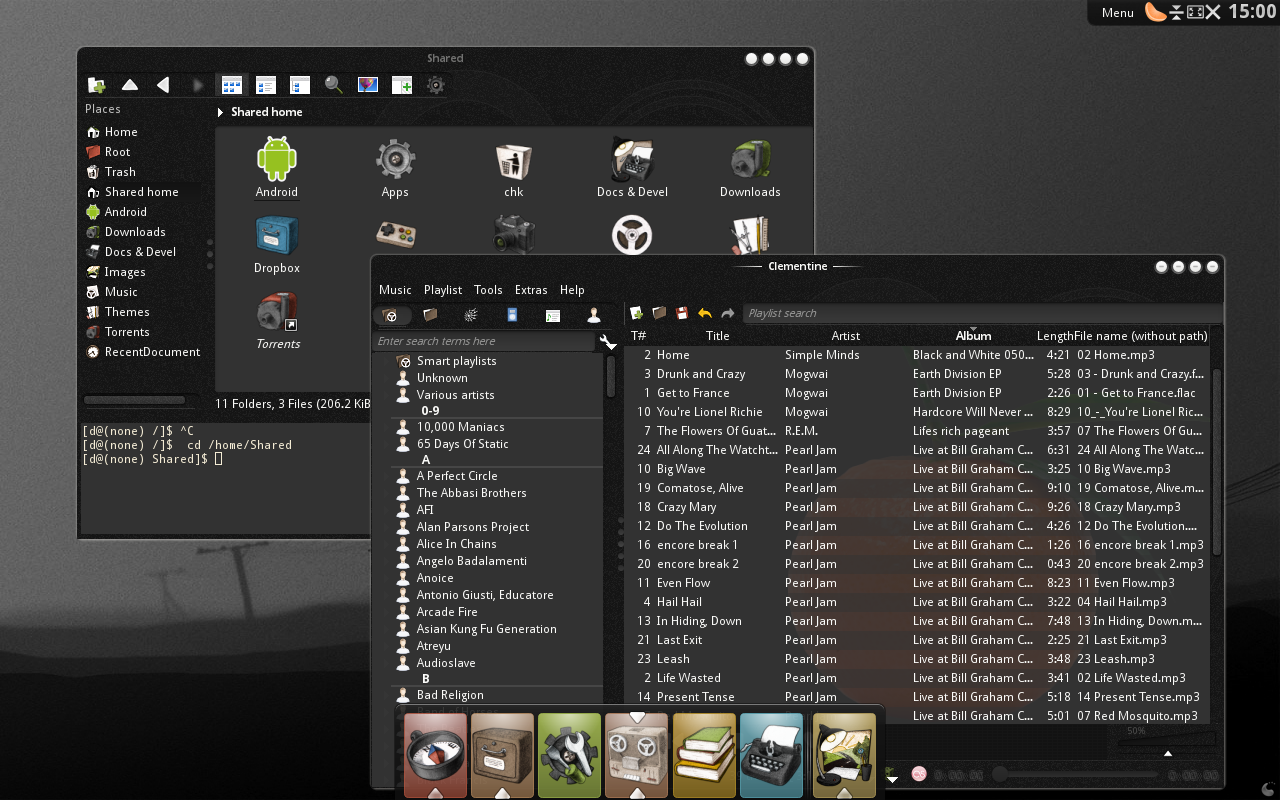This screenshot has height=800, width=1280.
Task: Toggle image preview in file manager toolbar
Action: (x=368, y=85)
